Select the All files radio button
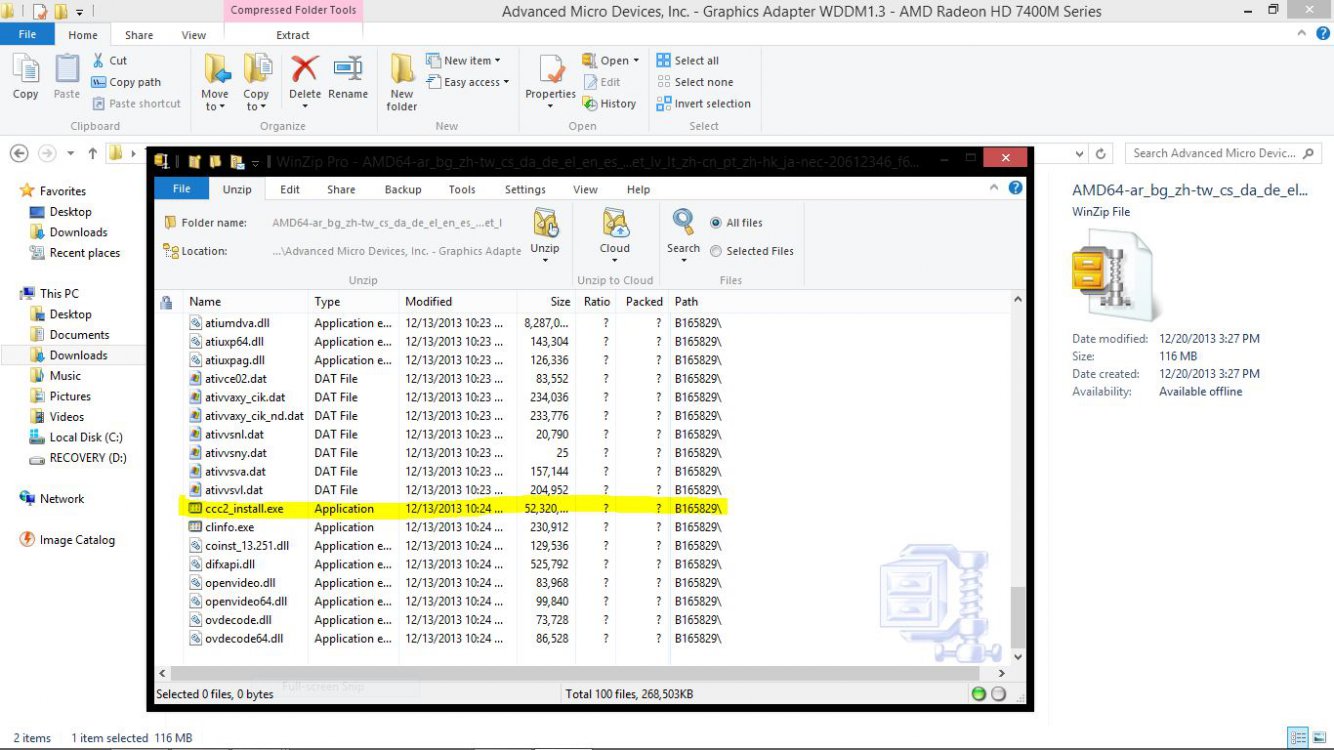Image resolution: width=1334 pixels, height=750 pixels. coord(716,223)
